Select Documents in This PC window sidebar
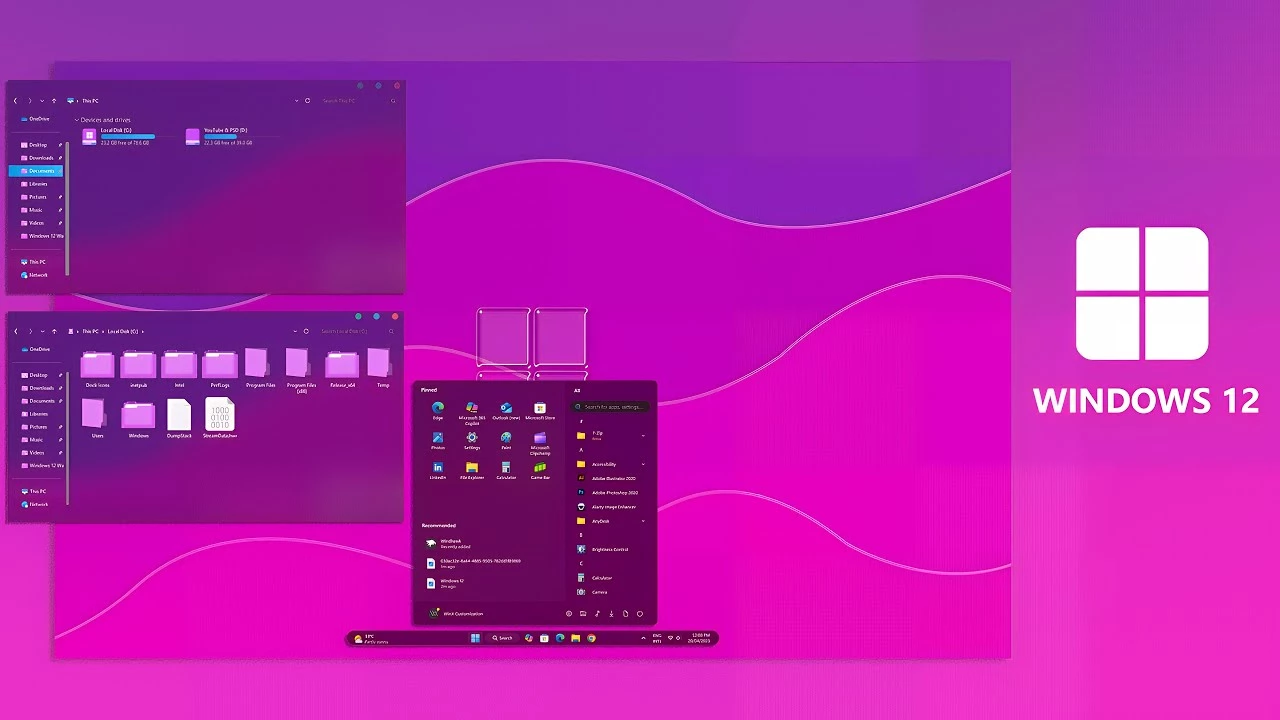The width and height of the screenshot is (1280, 720). pyautogui.click(x=35, y=171)
